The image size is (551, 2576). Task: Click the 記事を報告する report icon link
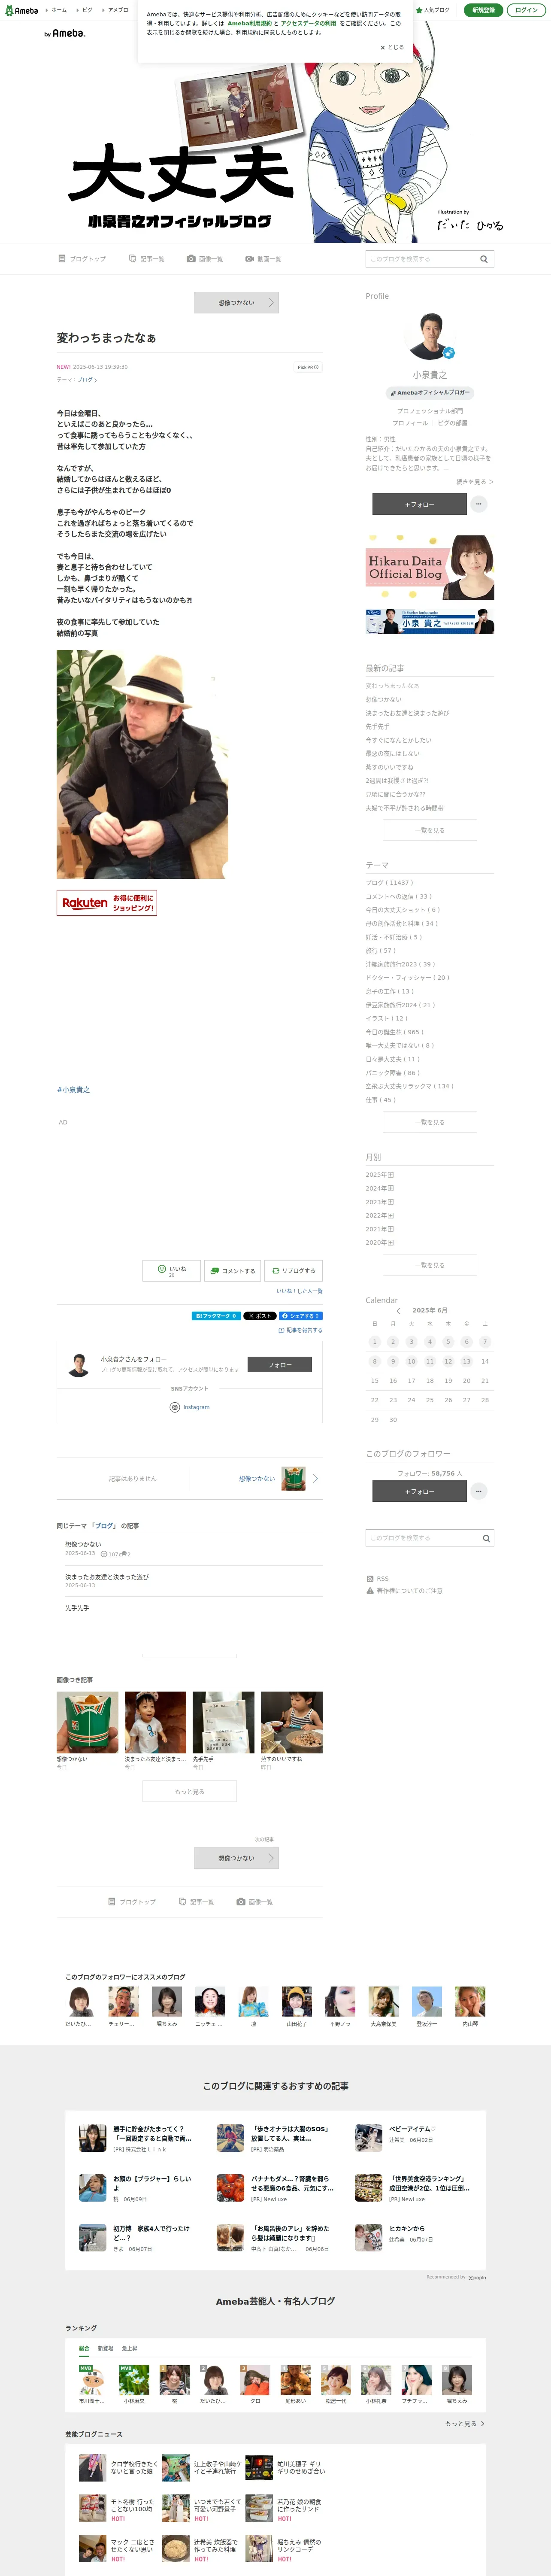(300, 1330)
